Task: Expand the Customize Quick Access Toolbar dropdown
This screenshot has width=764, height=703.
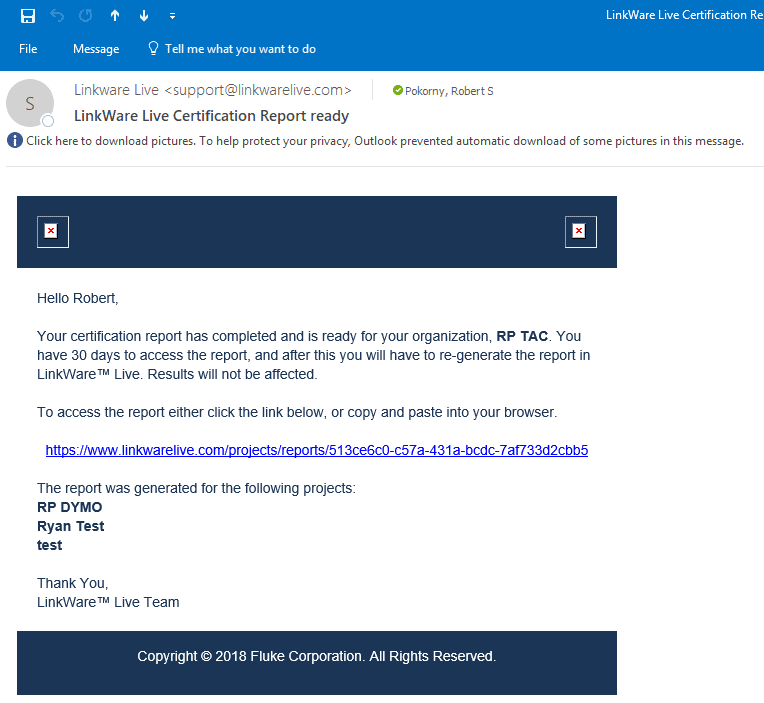Action: 173,16
